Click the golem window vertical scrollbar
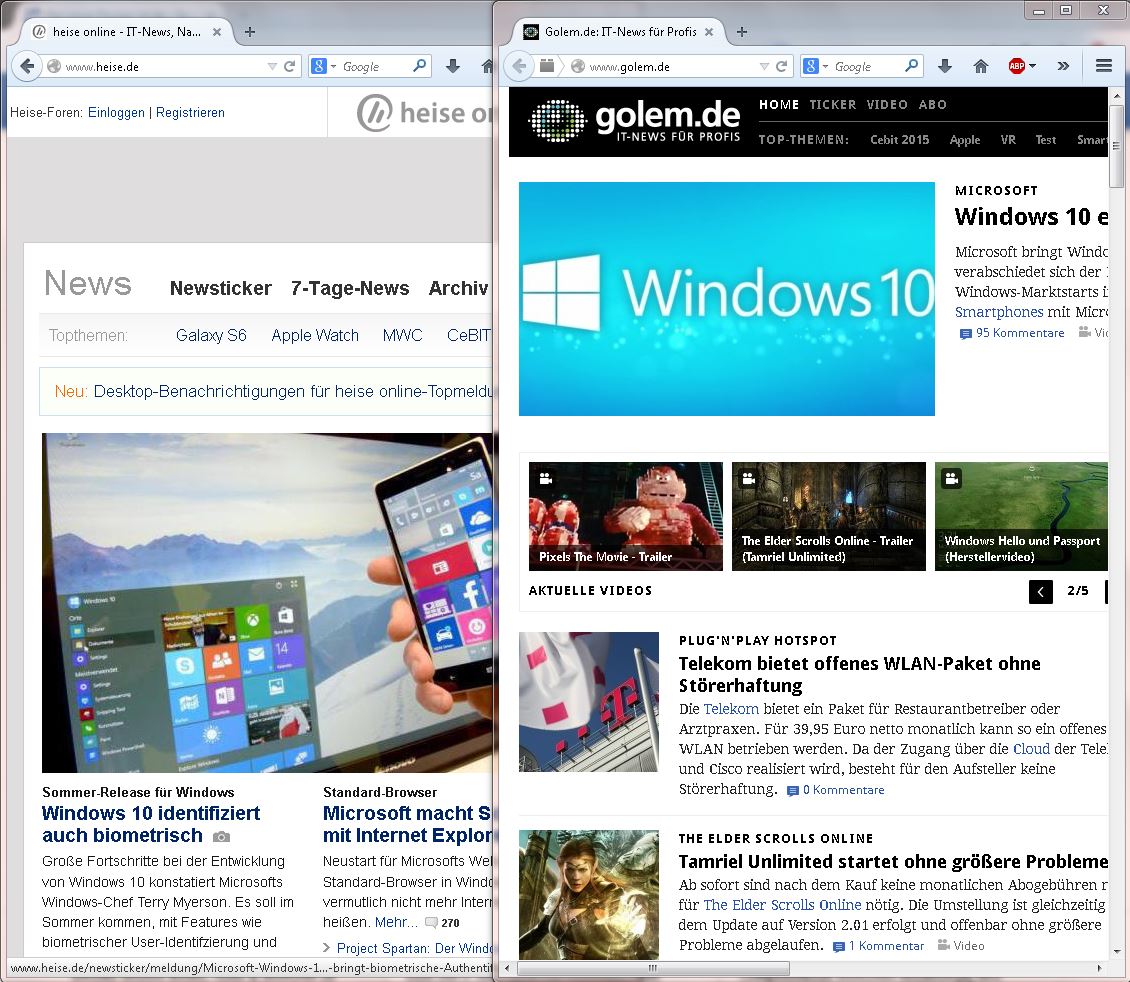Image resolution: width=1130 pixels, height=982 pixels. click(x=1116, y=146)
